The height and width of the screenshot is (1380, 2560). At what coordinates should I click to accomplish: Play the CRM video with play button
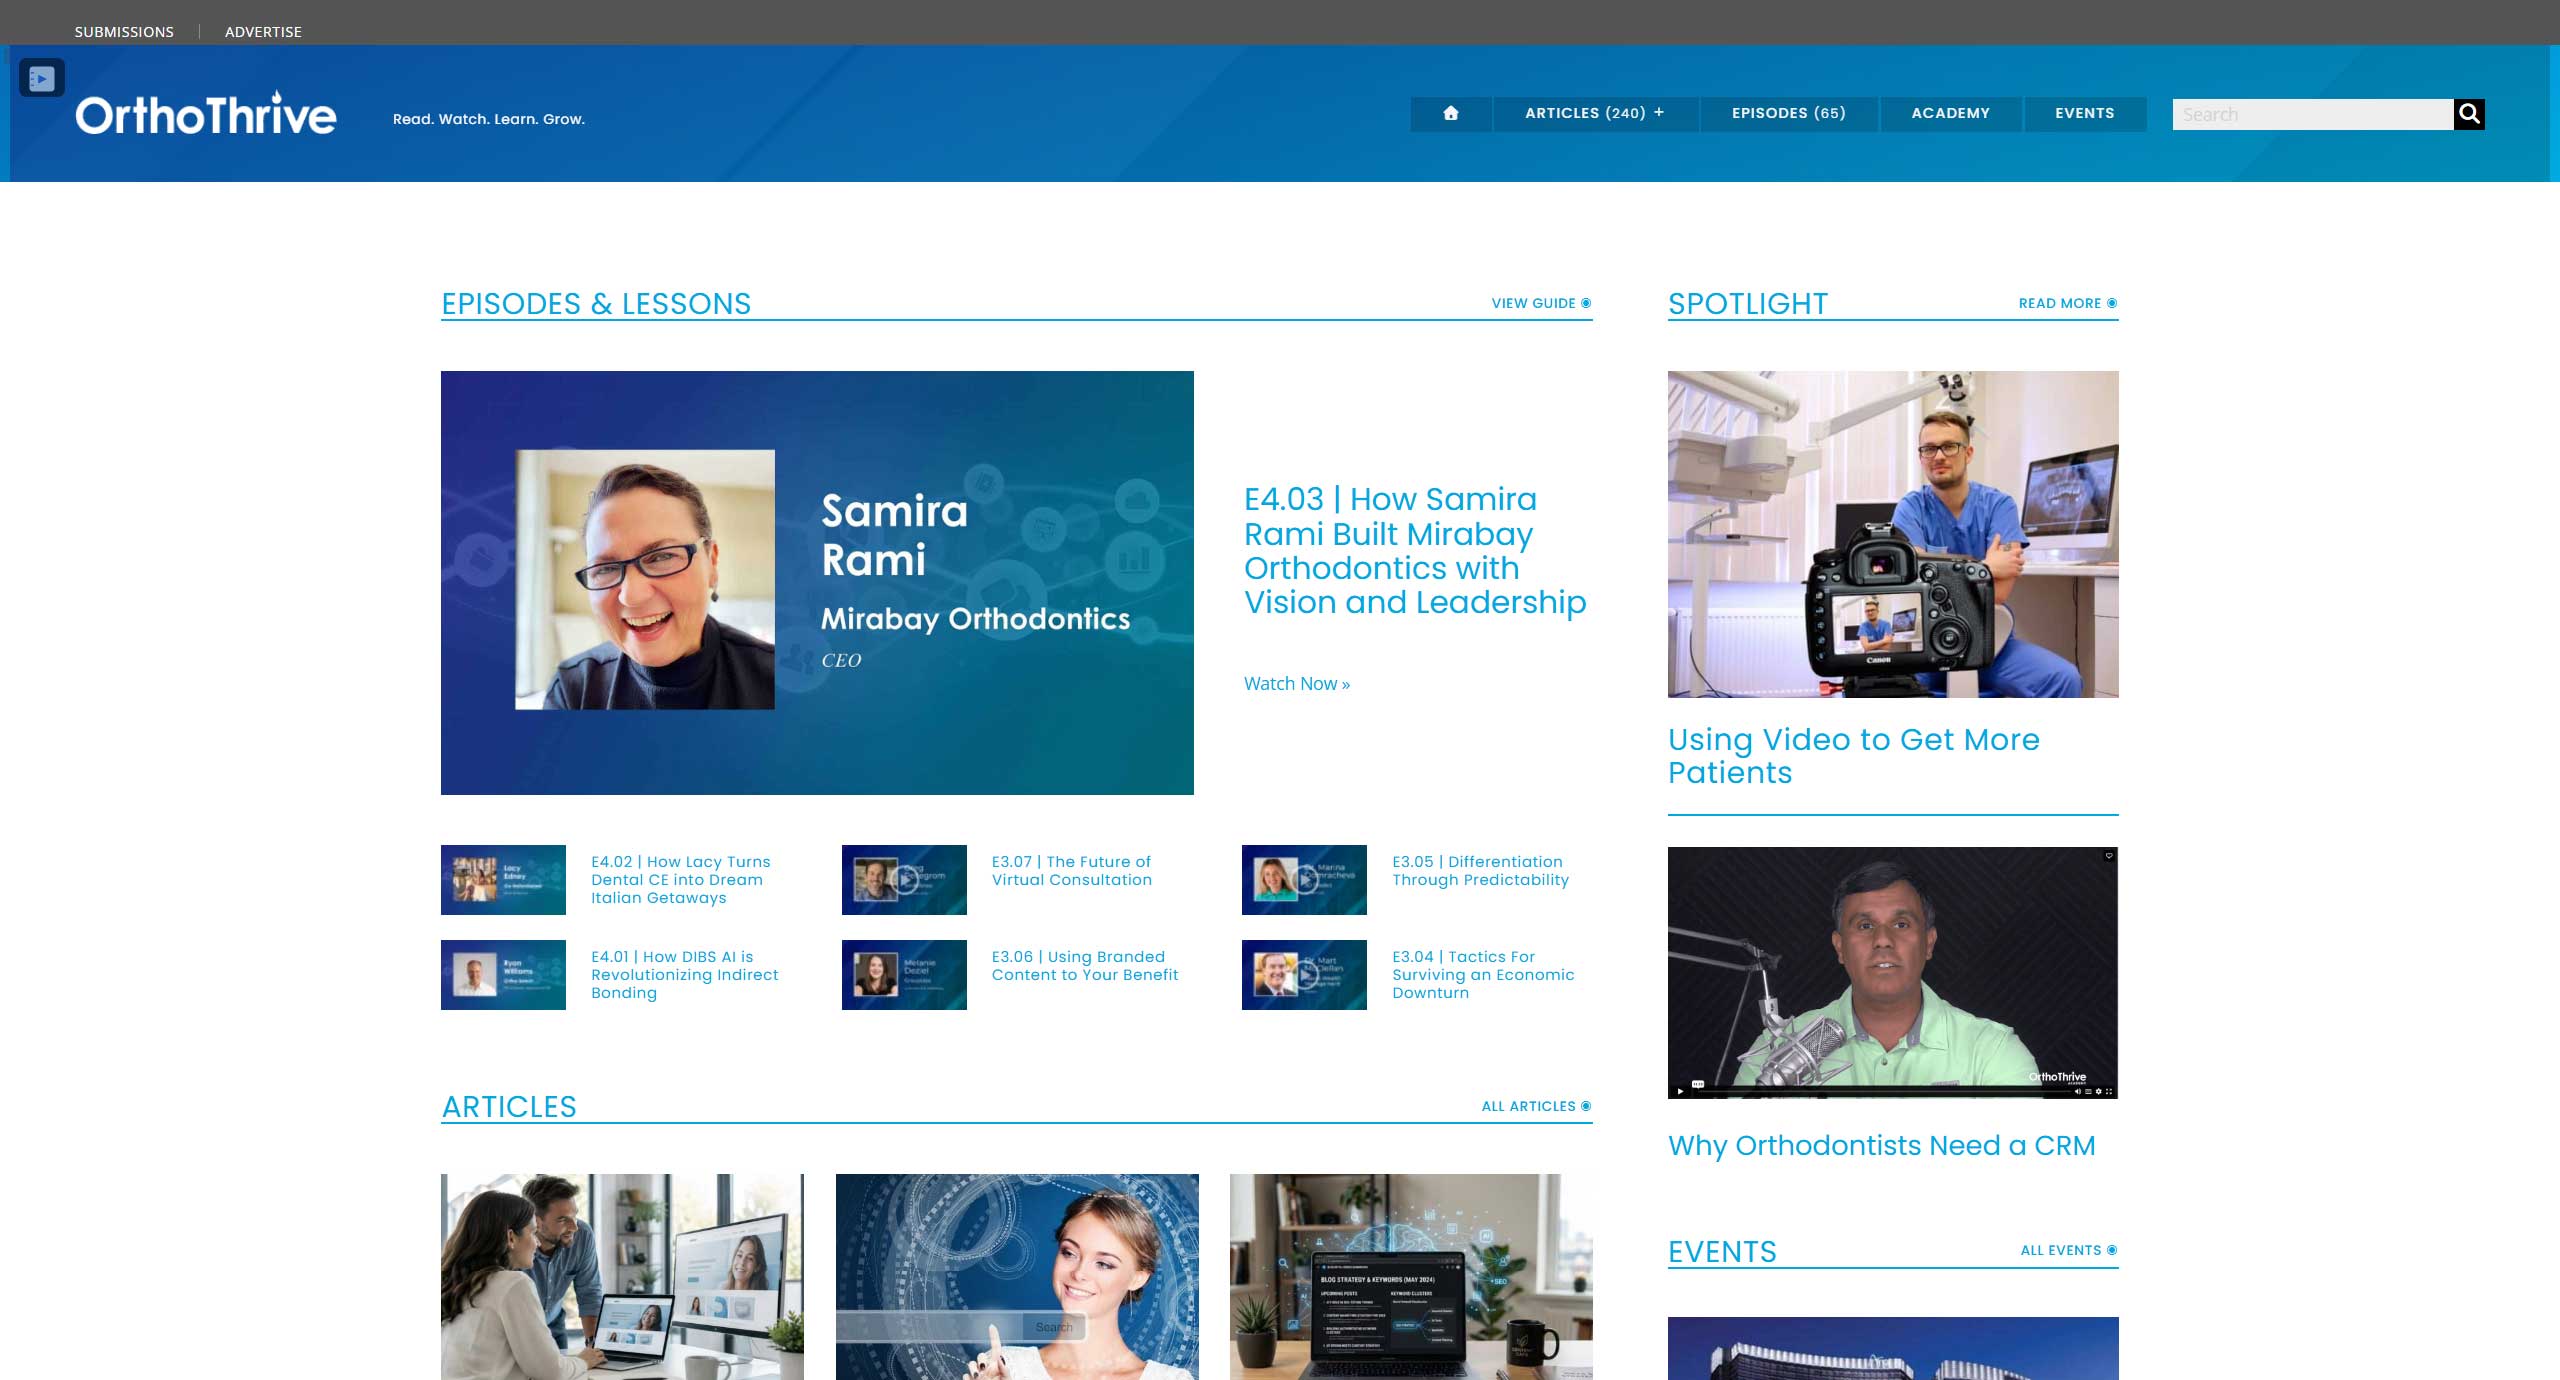tap(1680, 1091)
